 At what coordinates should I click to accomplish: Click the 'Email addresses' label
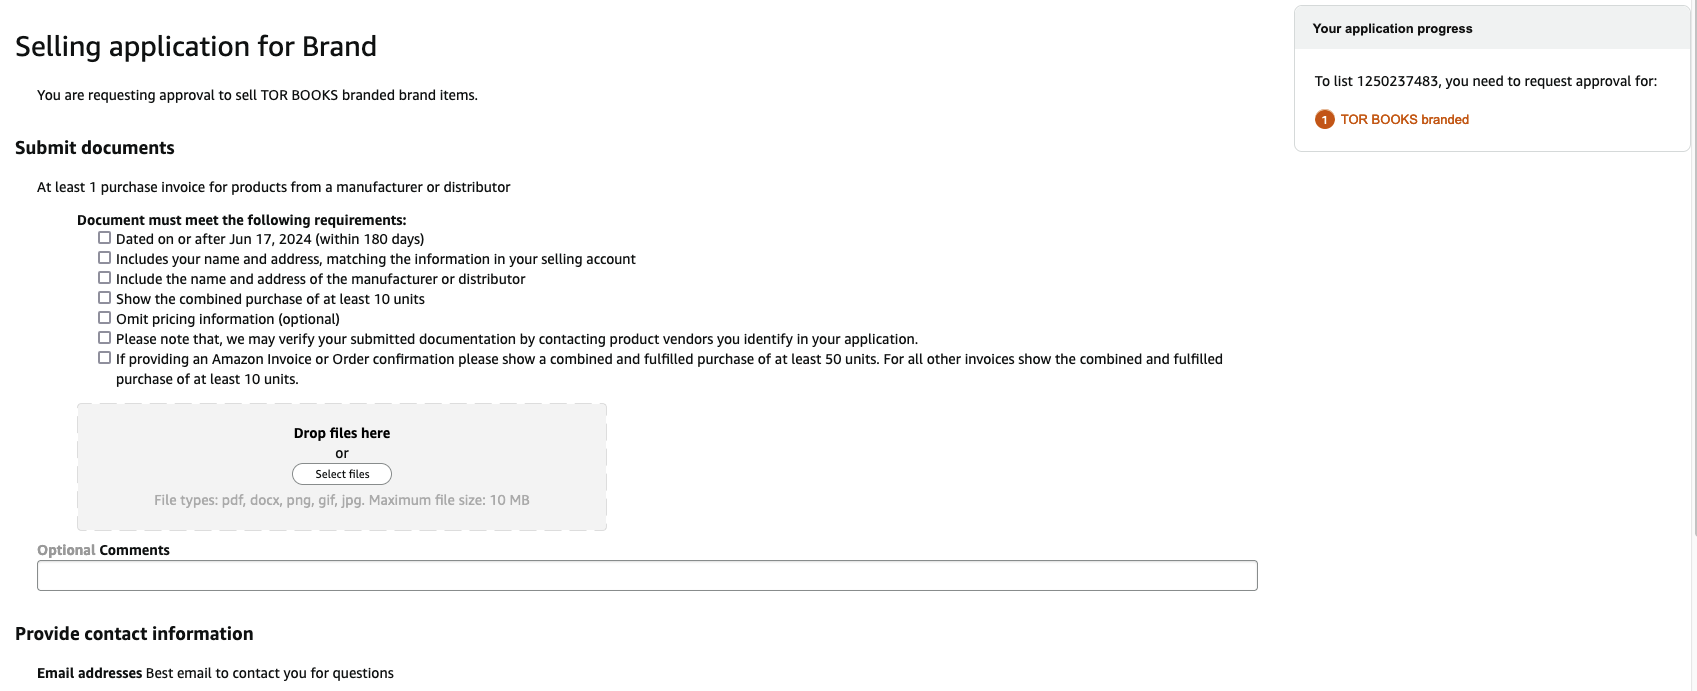[89, 673]
